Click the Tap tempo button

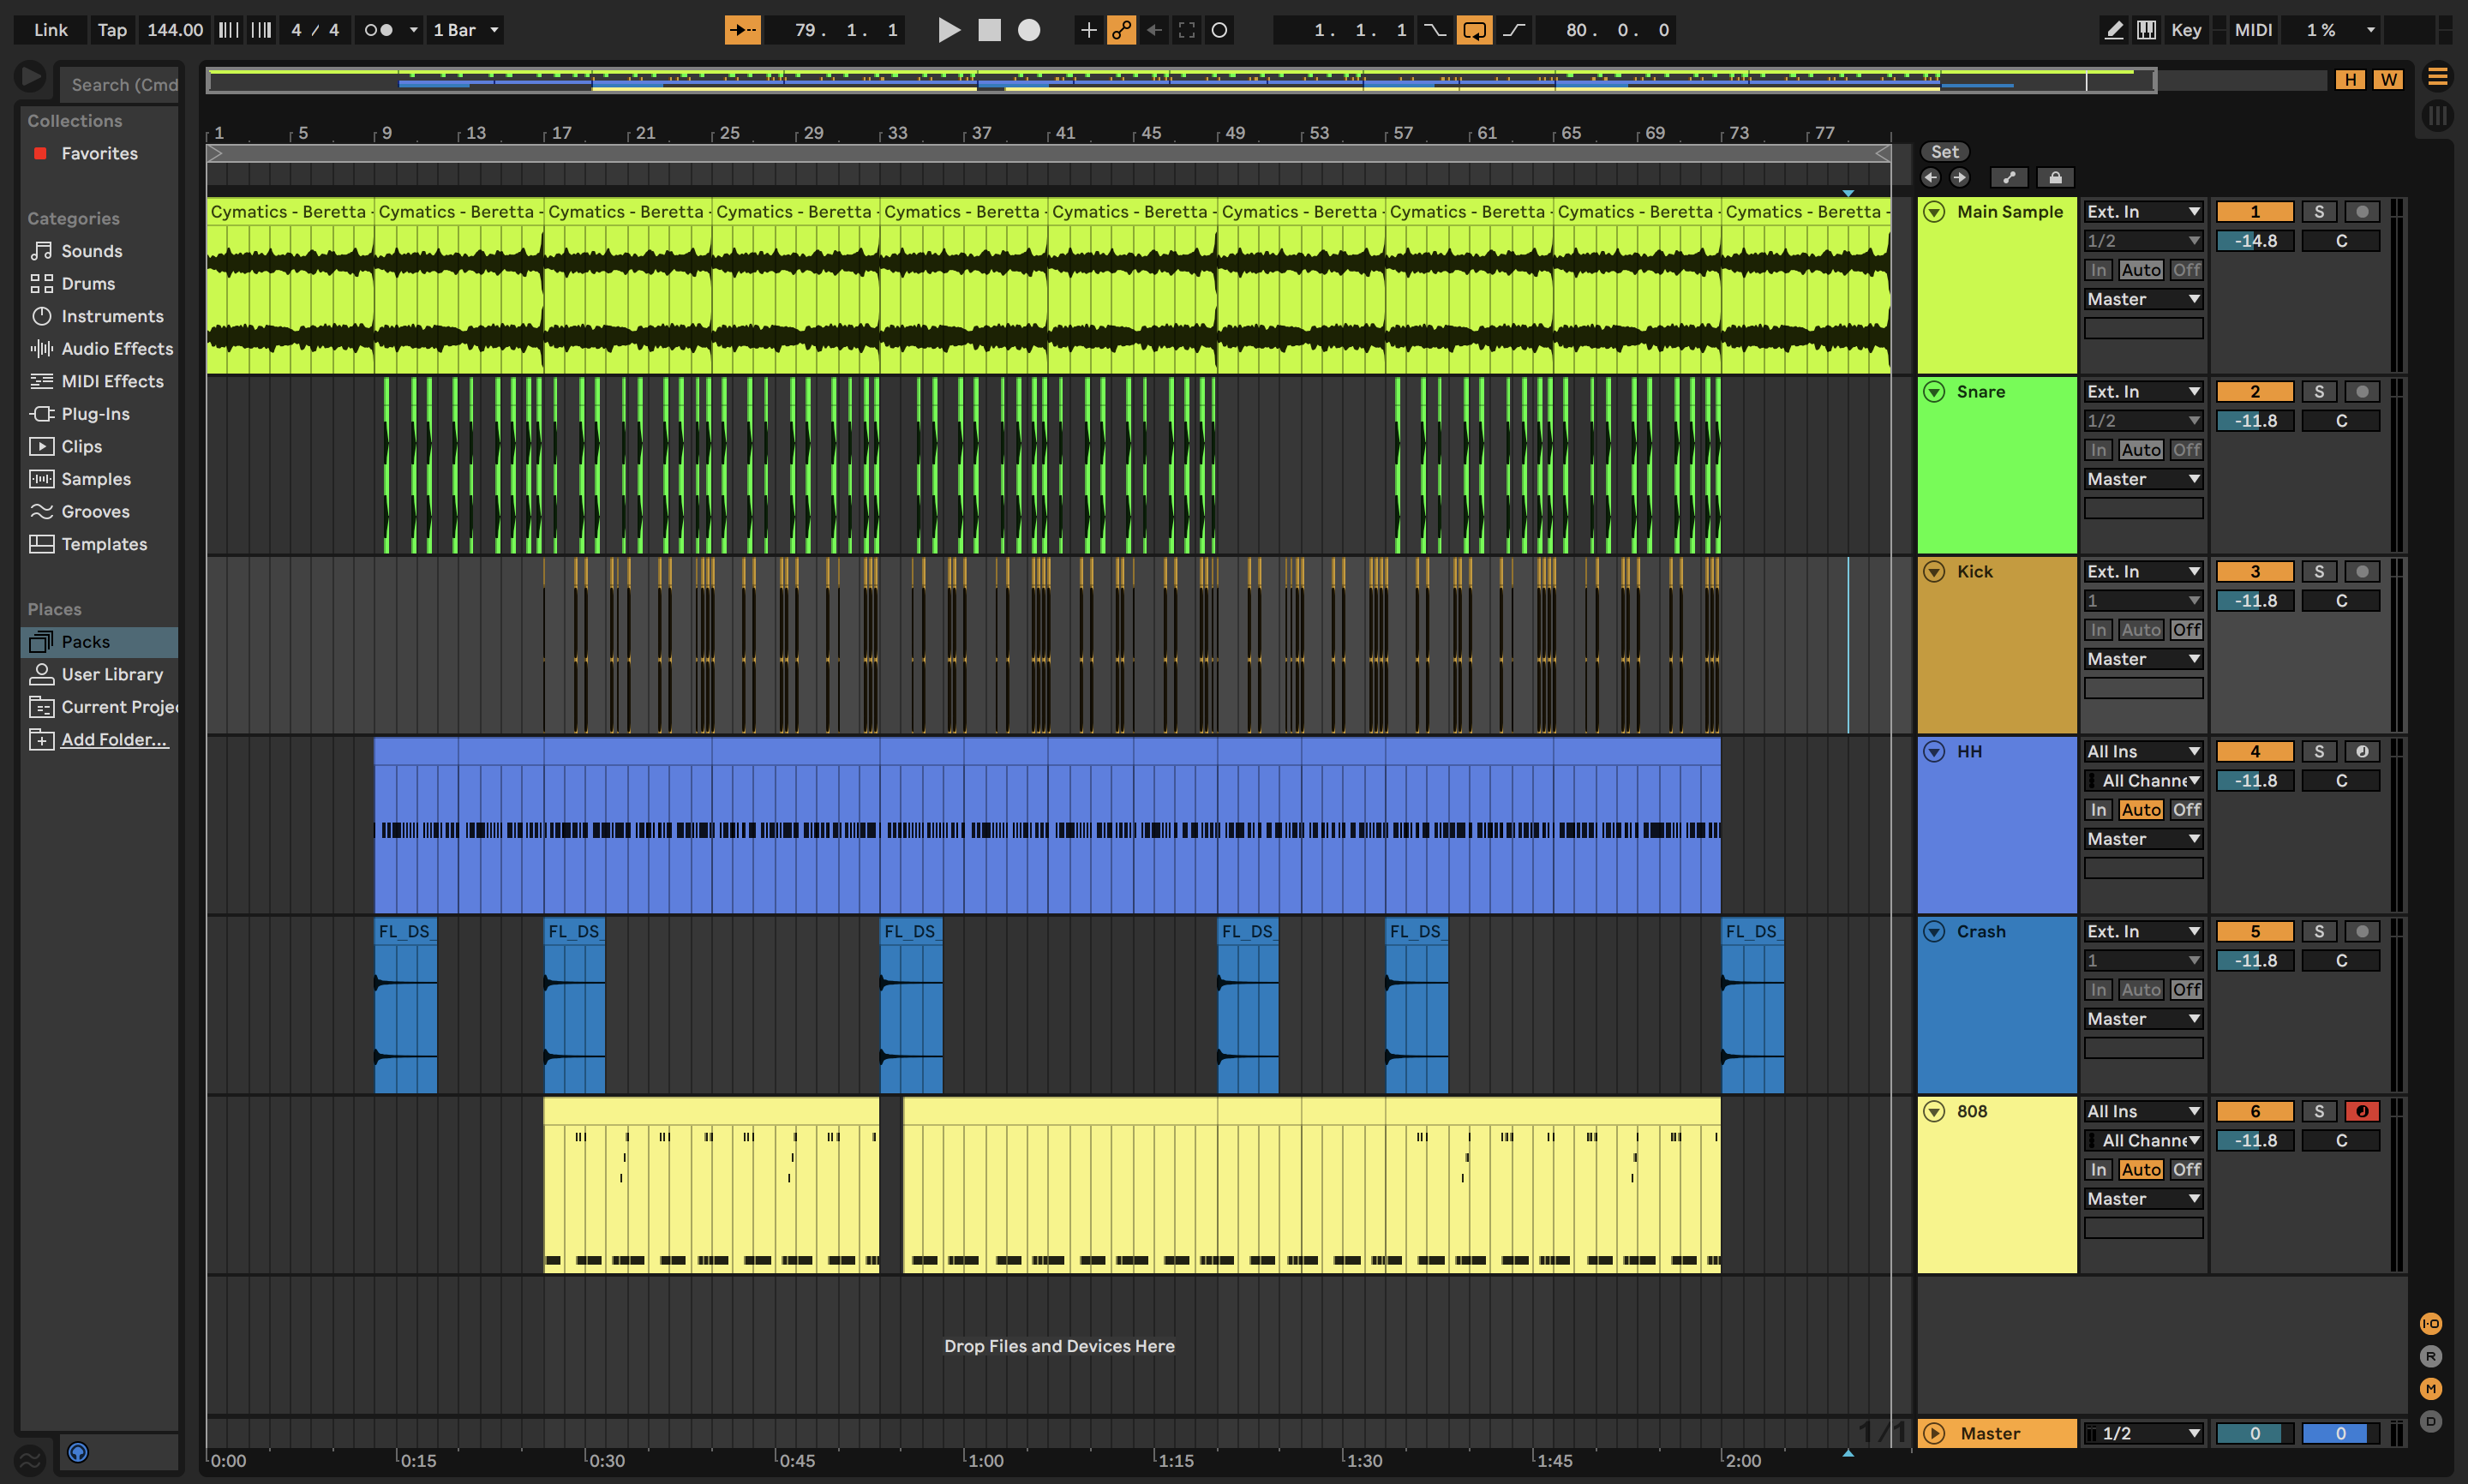click(x=112, y=30)
